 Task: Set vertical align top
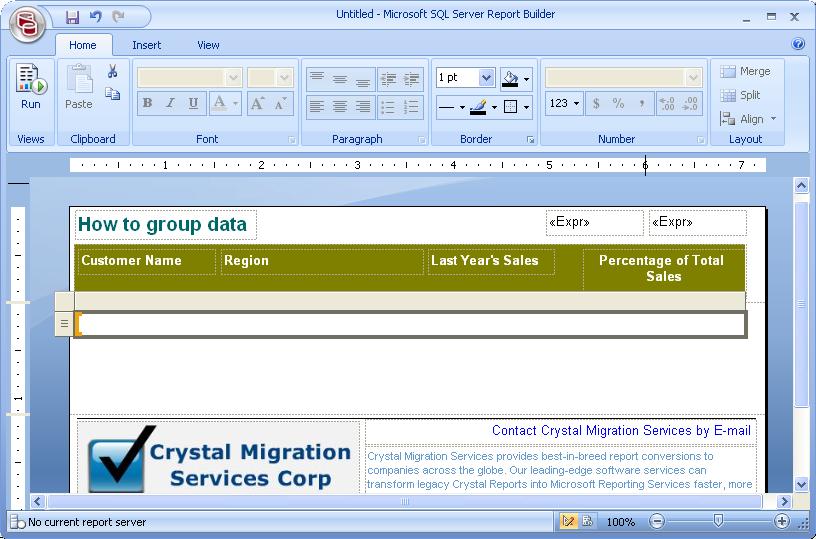pos(317,79)
